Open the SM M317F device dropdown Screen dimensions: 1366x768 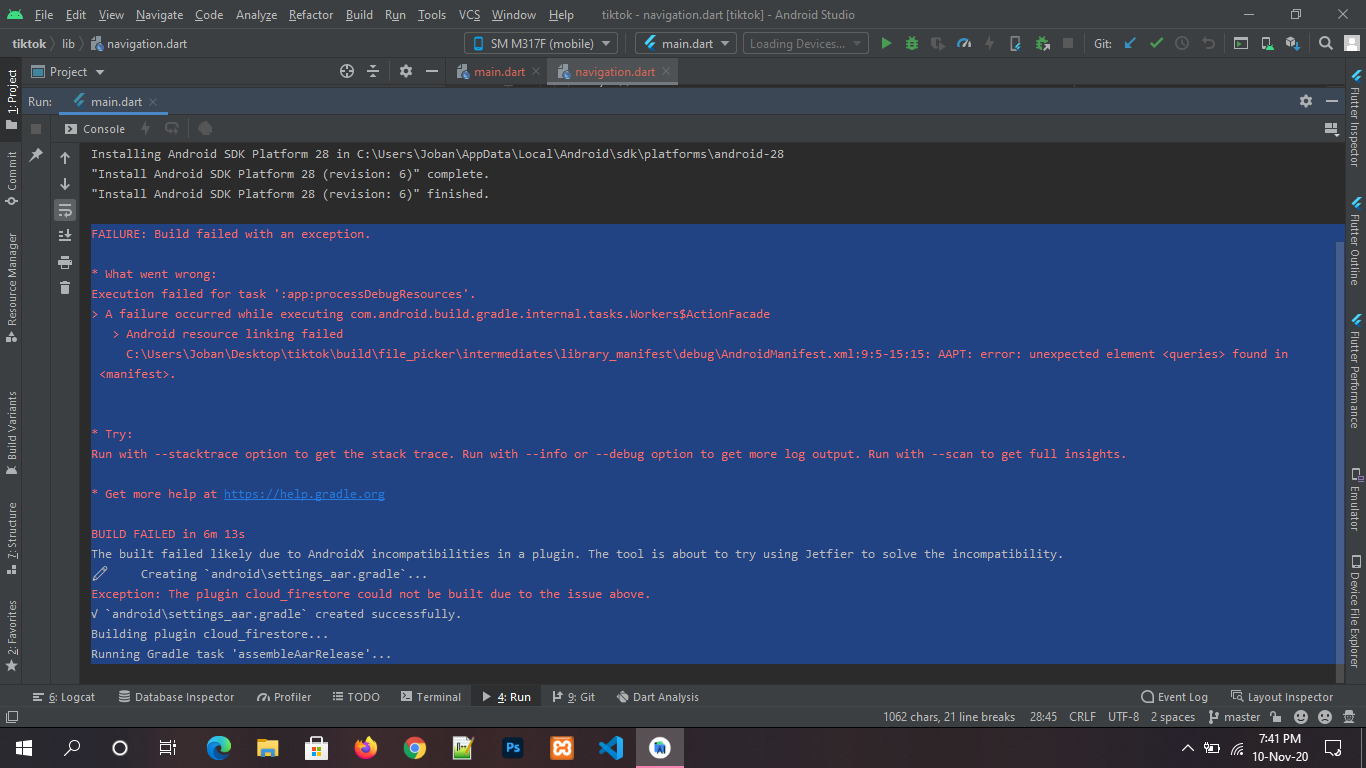540,43
